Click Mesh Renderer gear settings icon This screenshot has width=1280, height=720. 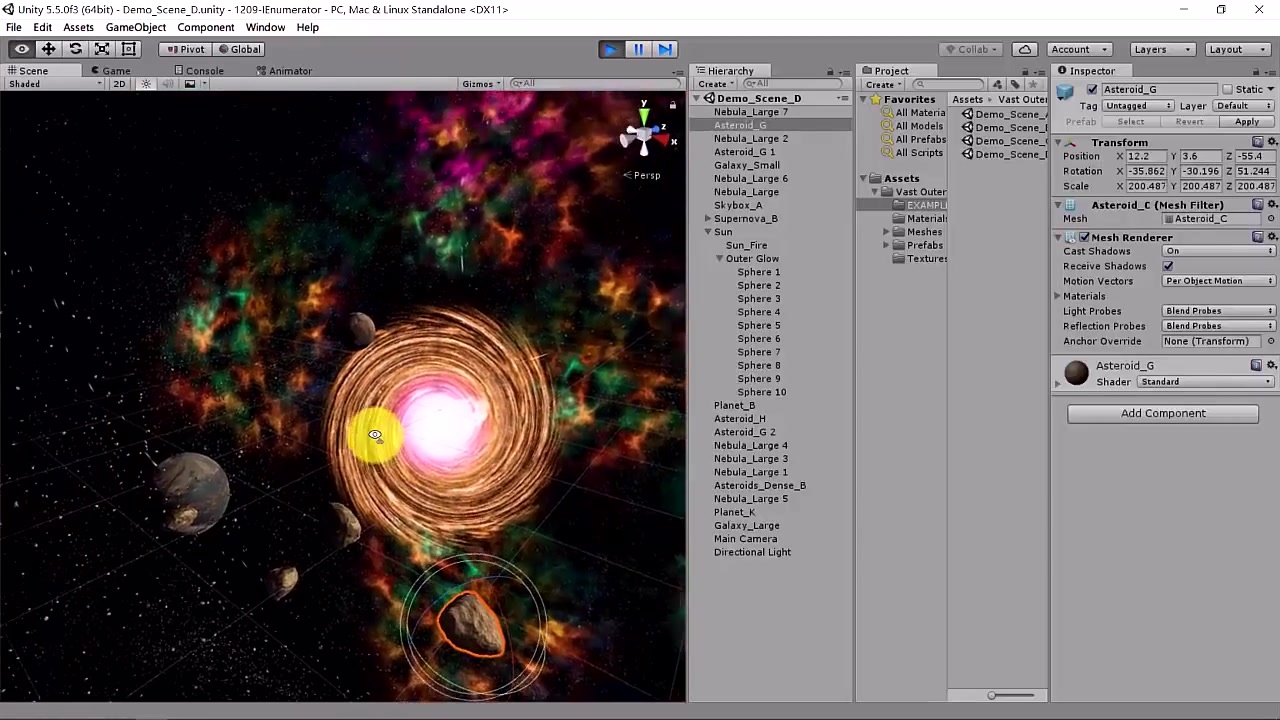pos(1272,237)
